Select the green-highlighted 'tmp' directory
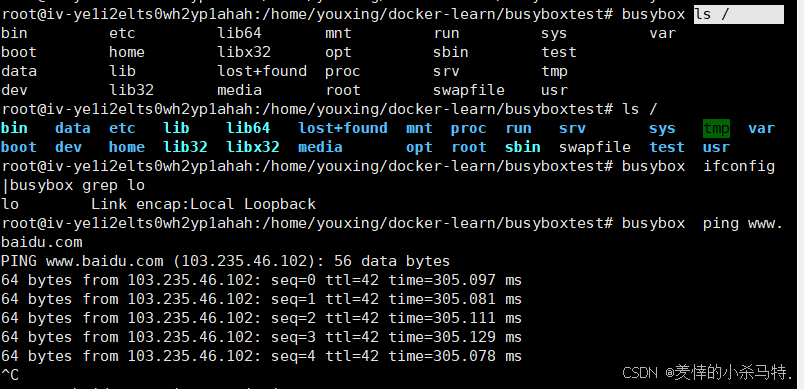Viewport: 804px width, 389px height. (x=716, y=129)
